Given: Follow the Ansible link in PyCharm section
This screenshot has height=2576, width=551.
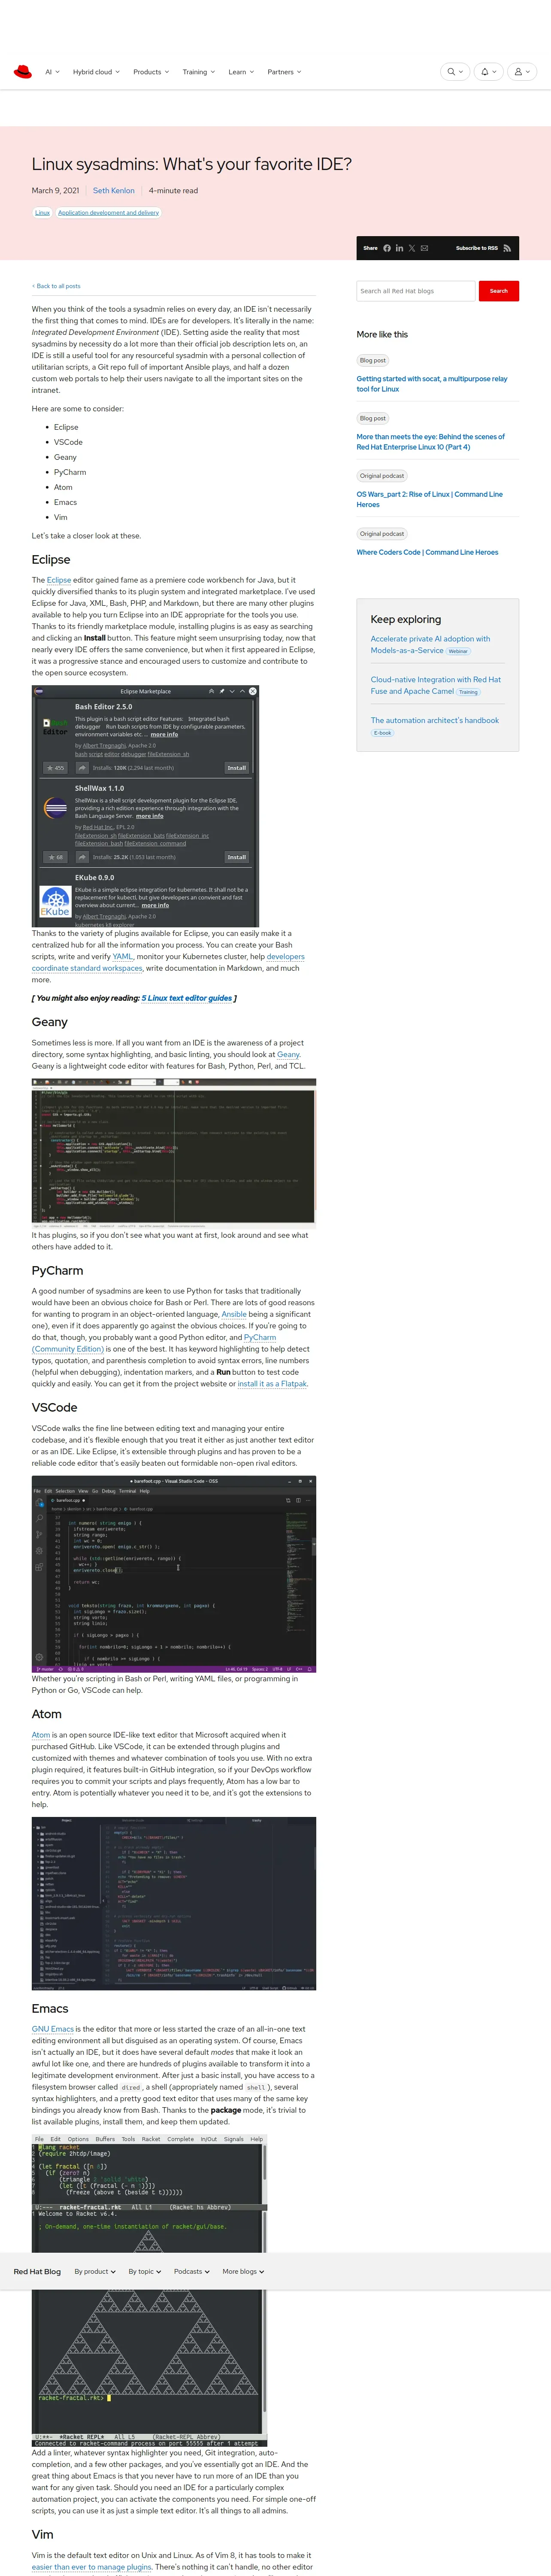Looking at the screenshot, I should [x=234, y=1314].
